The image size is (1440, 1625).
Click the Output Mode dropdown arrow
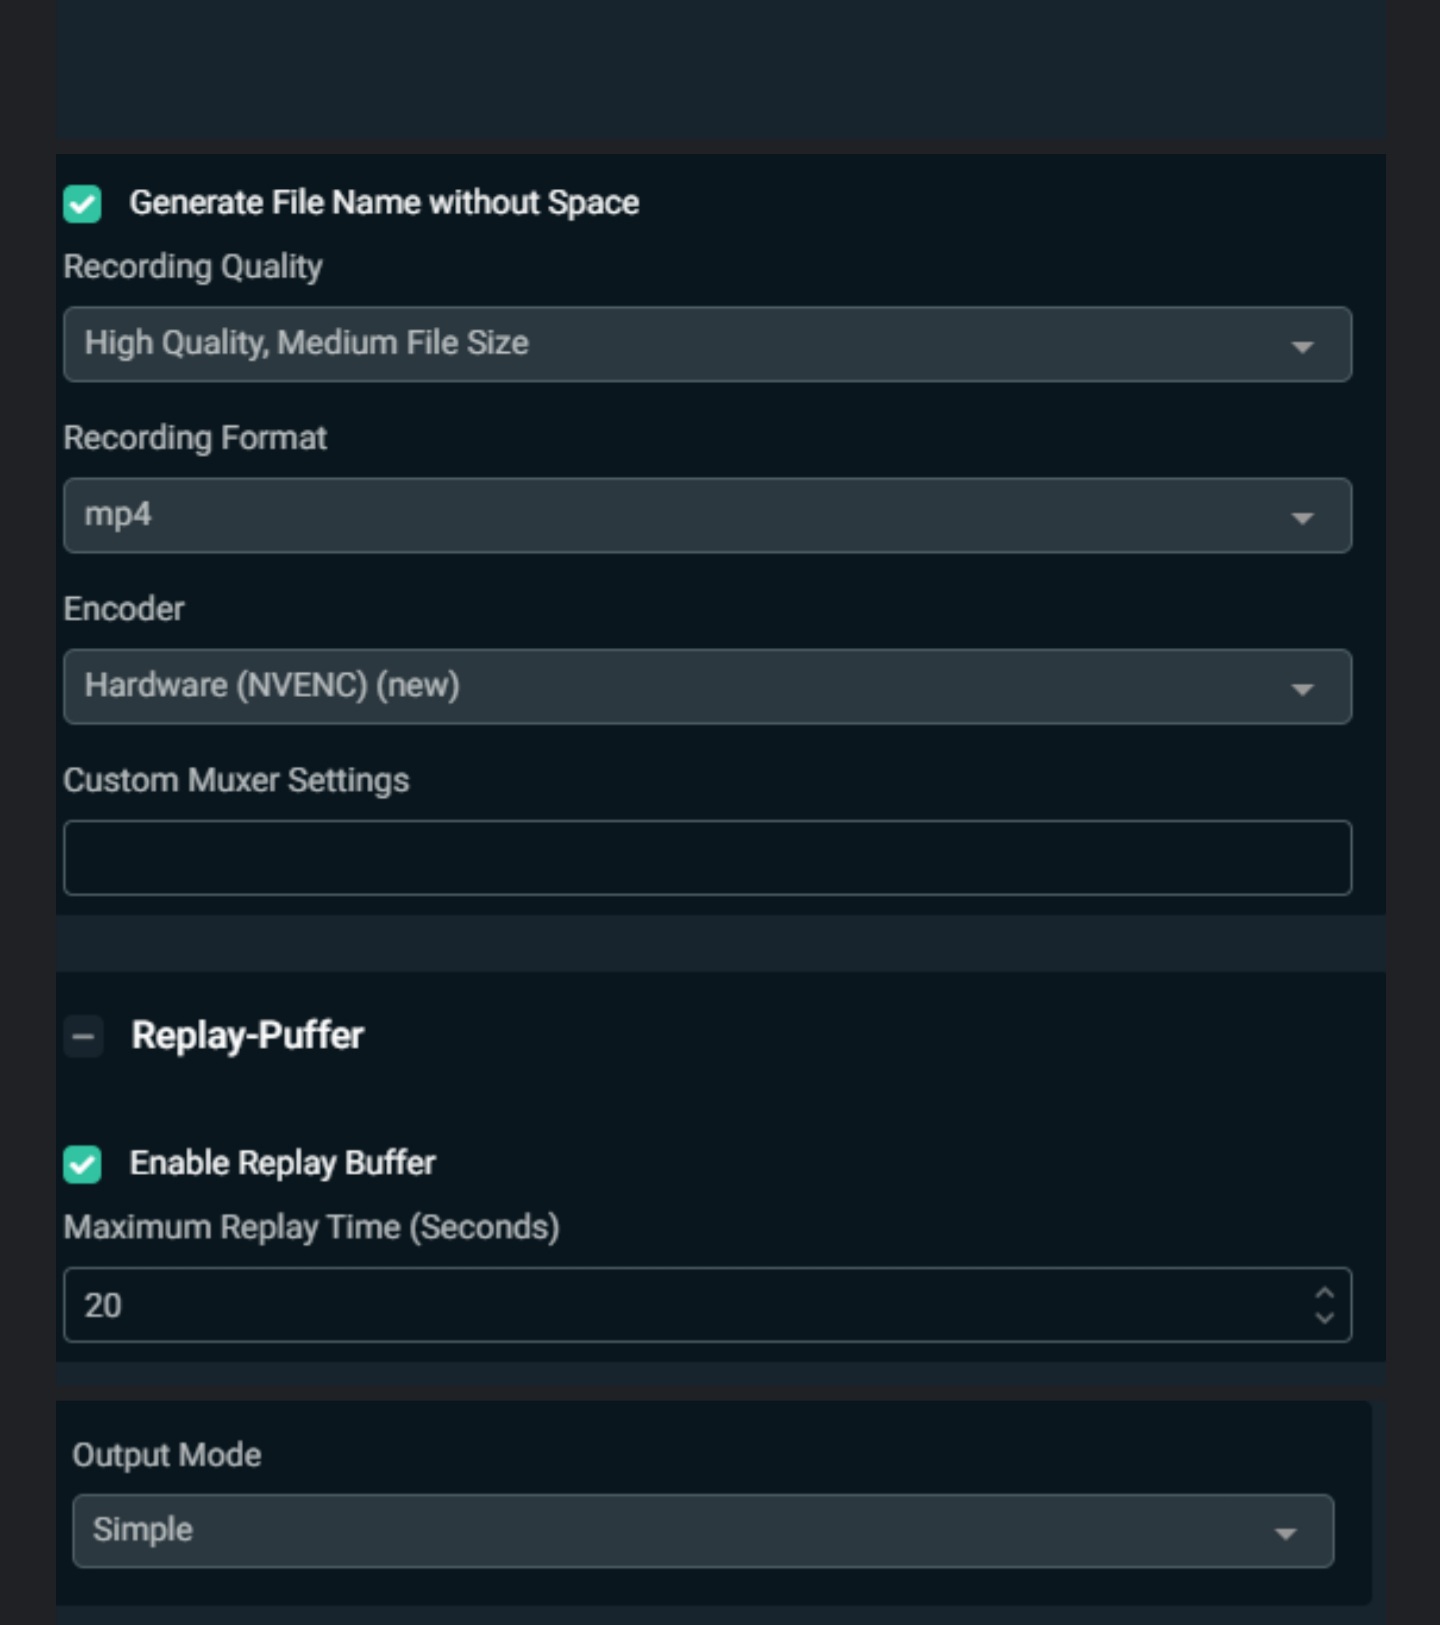coord(1285,1533)
